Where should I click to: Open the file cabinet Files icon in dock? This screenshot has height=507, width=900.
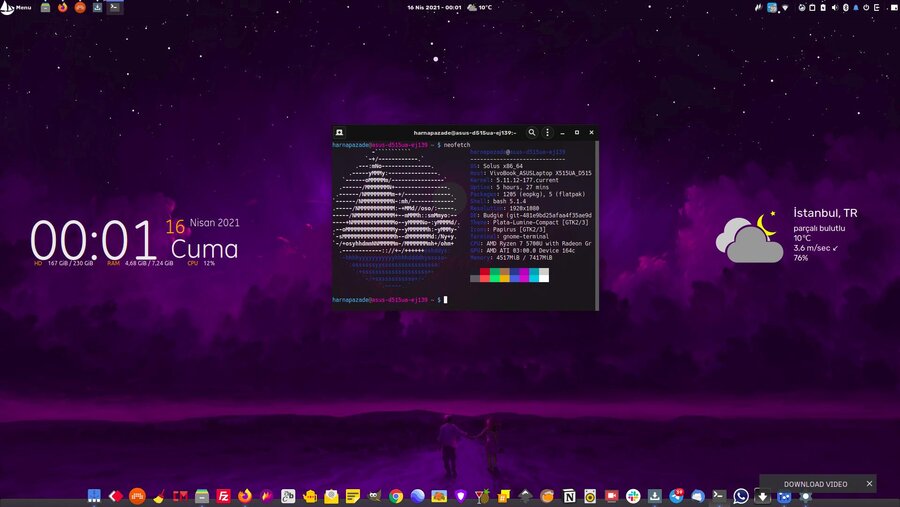point(202,496)
